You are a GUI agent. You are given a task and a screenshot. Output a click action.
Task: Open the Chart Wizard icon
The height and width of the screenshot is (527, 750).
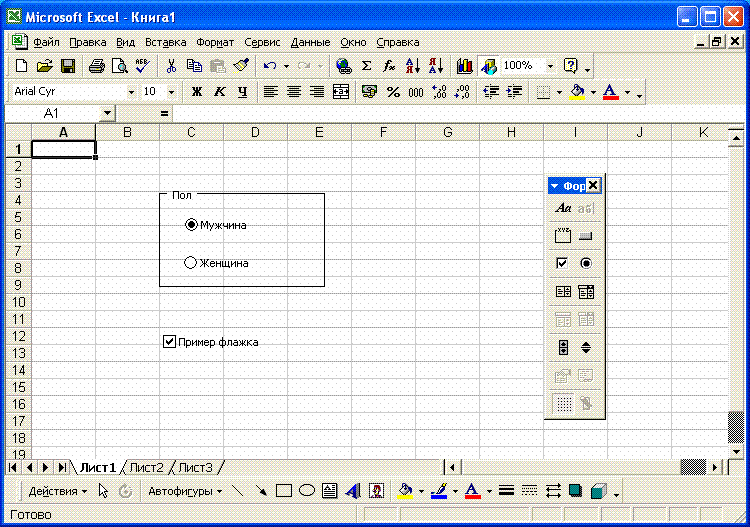[464, 66]
